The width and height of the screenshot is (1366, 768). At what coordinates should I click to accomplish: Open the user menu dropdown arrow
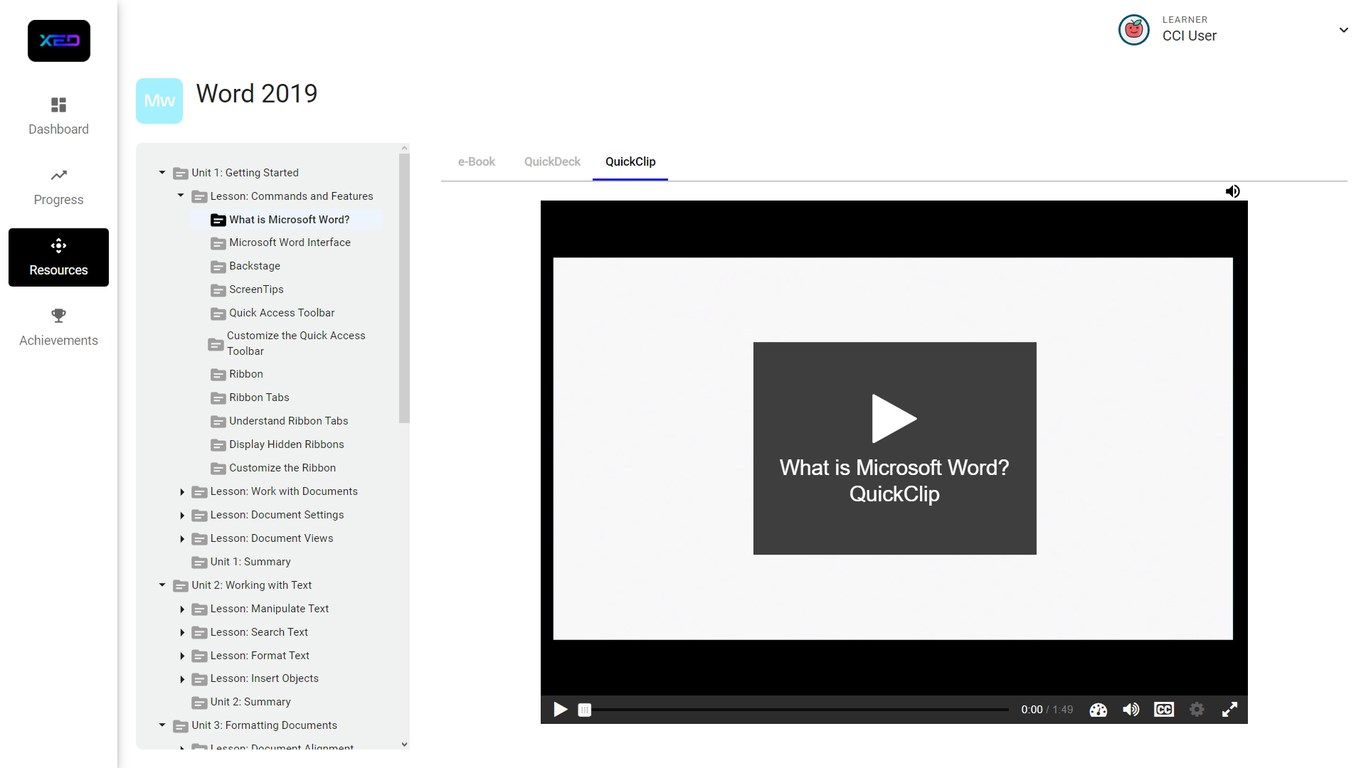coord(1343,30)
